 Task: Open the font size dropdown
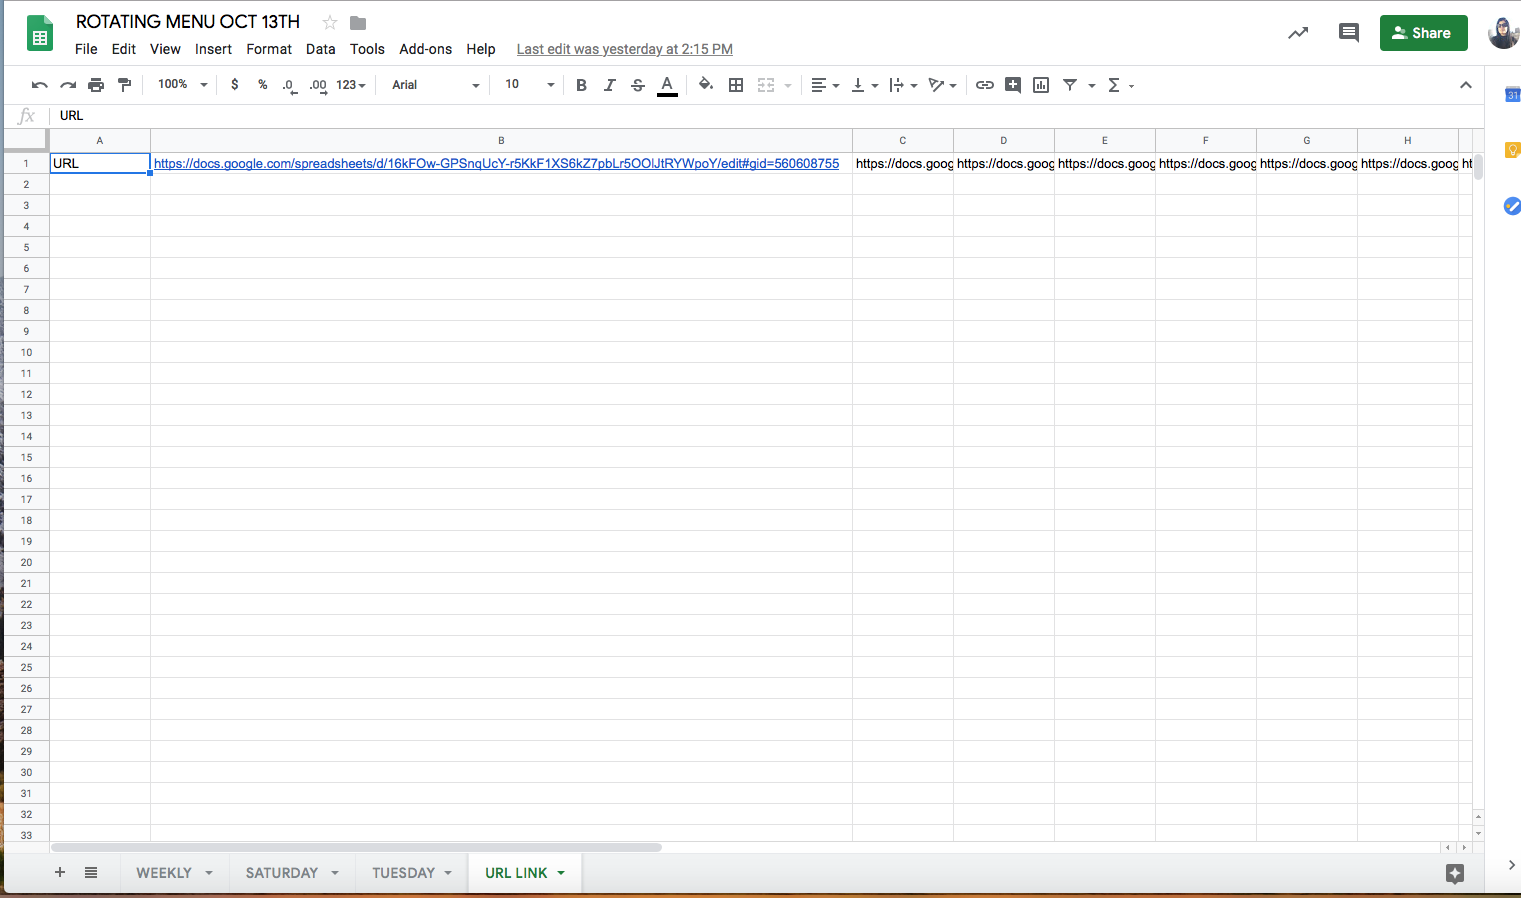[x=529, y=85]
